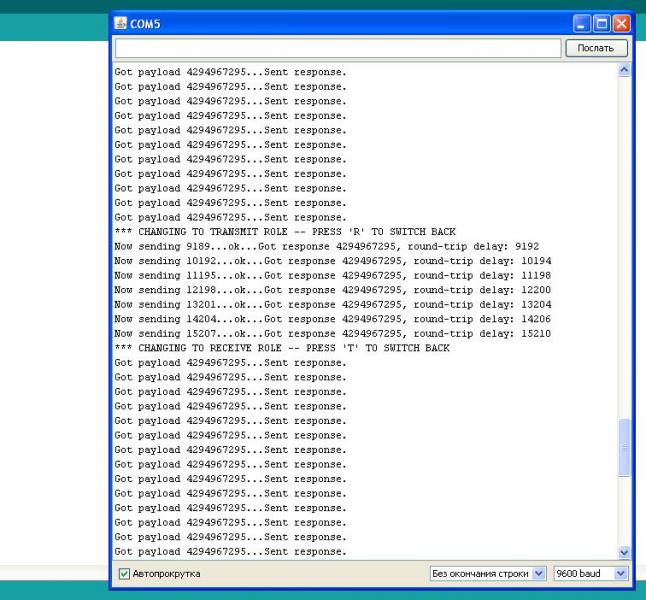Open the Без окончания строки line ending dropdown
Screen dimensions: 646x600
(x=488, y=573)
